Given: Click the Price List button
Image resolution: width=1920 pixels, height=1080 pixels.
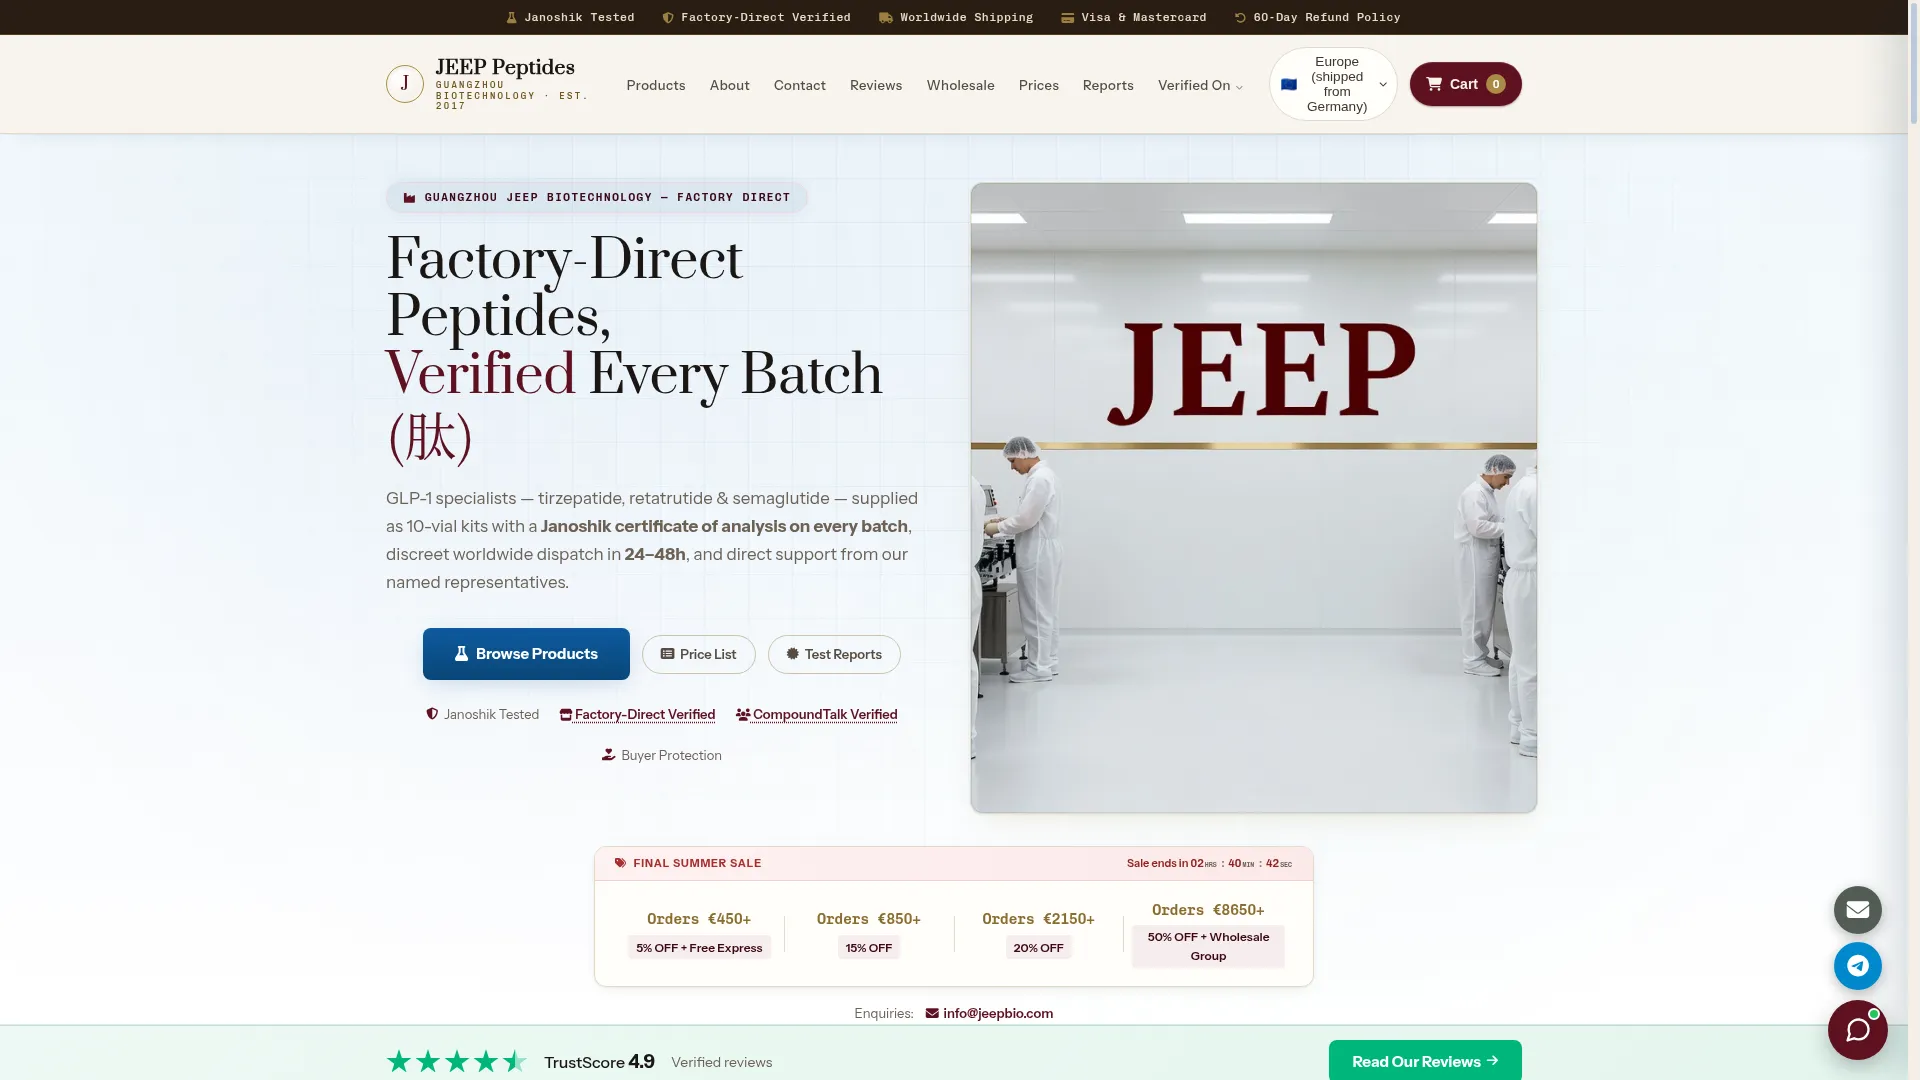Looking at the screenshot, I should 699,654.
